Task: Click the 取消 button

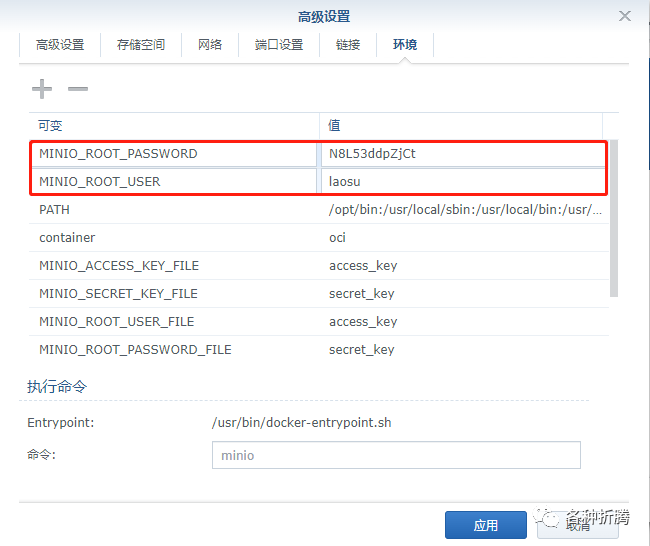Action: coord(578,525)
